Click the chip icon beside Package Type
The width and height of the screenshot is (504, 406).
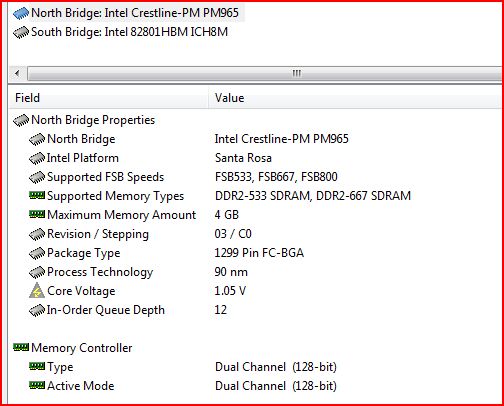pos(37,253)
